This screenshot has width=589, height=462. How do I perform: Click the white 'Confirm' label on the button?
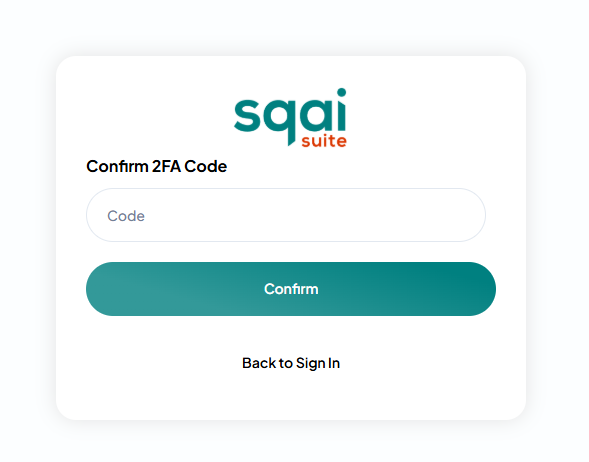point(291,289)
